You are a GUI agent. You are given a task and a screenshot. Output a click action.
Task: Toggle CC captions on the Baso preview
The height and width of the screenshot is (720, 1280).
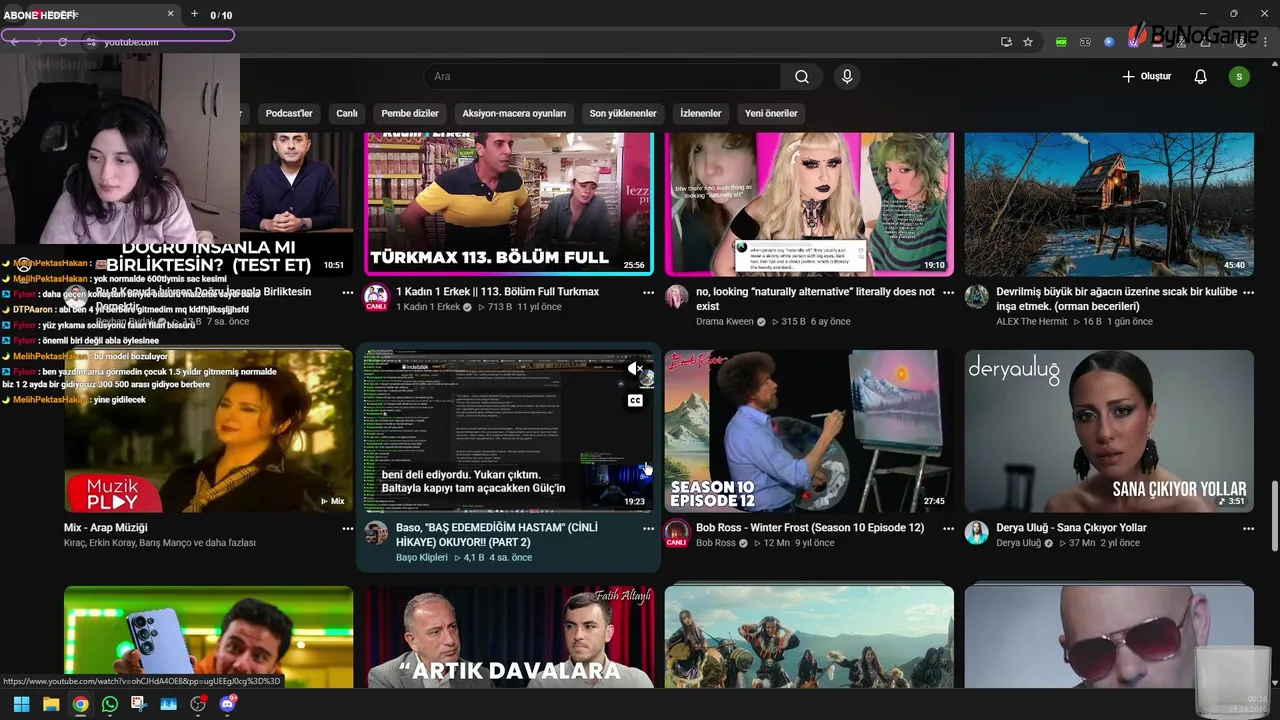tap(635, 401)
